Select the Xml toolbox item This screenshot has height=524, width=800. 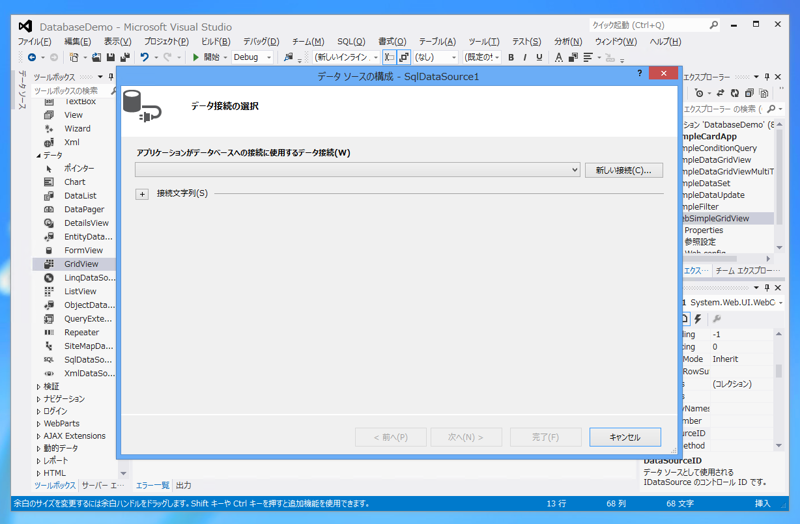pyautogui.click(x=74, y=142)
